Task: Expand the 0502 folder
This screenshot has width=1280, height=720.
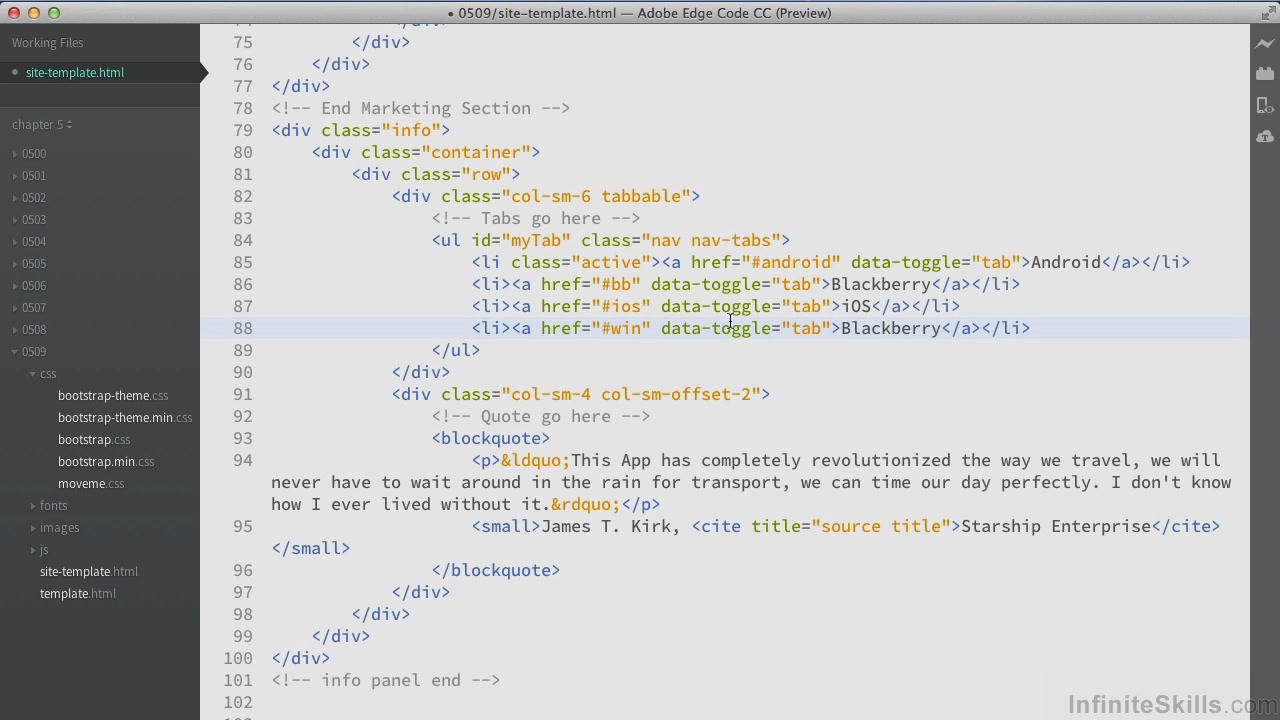Action: click(15, 198)
